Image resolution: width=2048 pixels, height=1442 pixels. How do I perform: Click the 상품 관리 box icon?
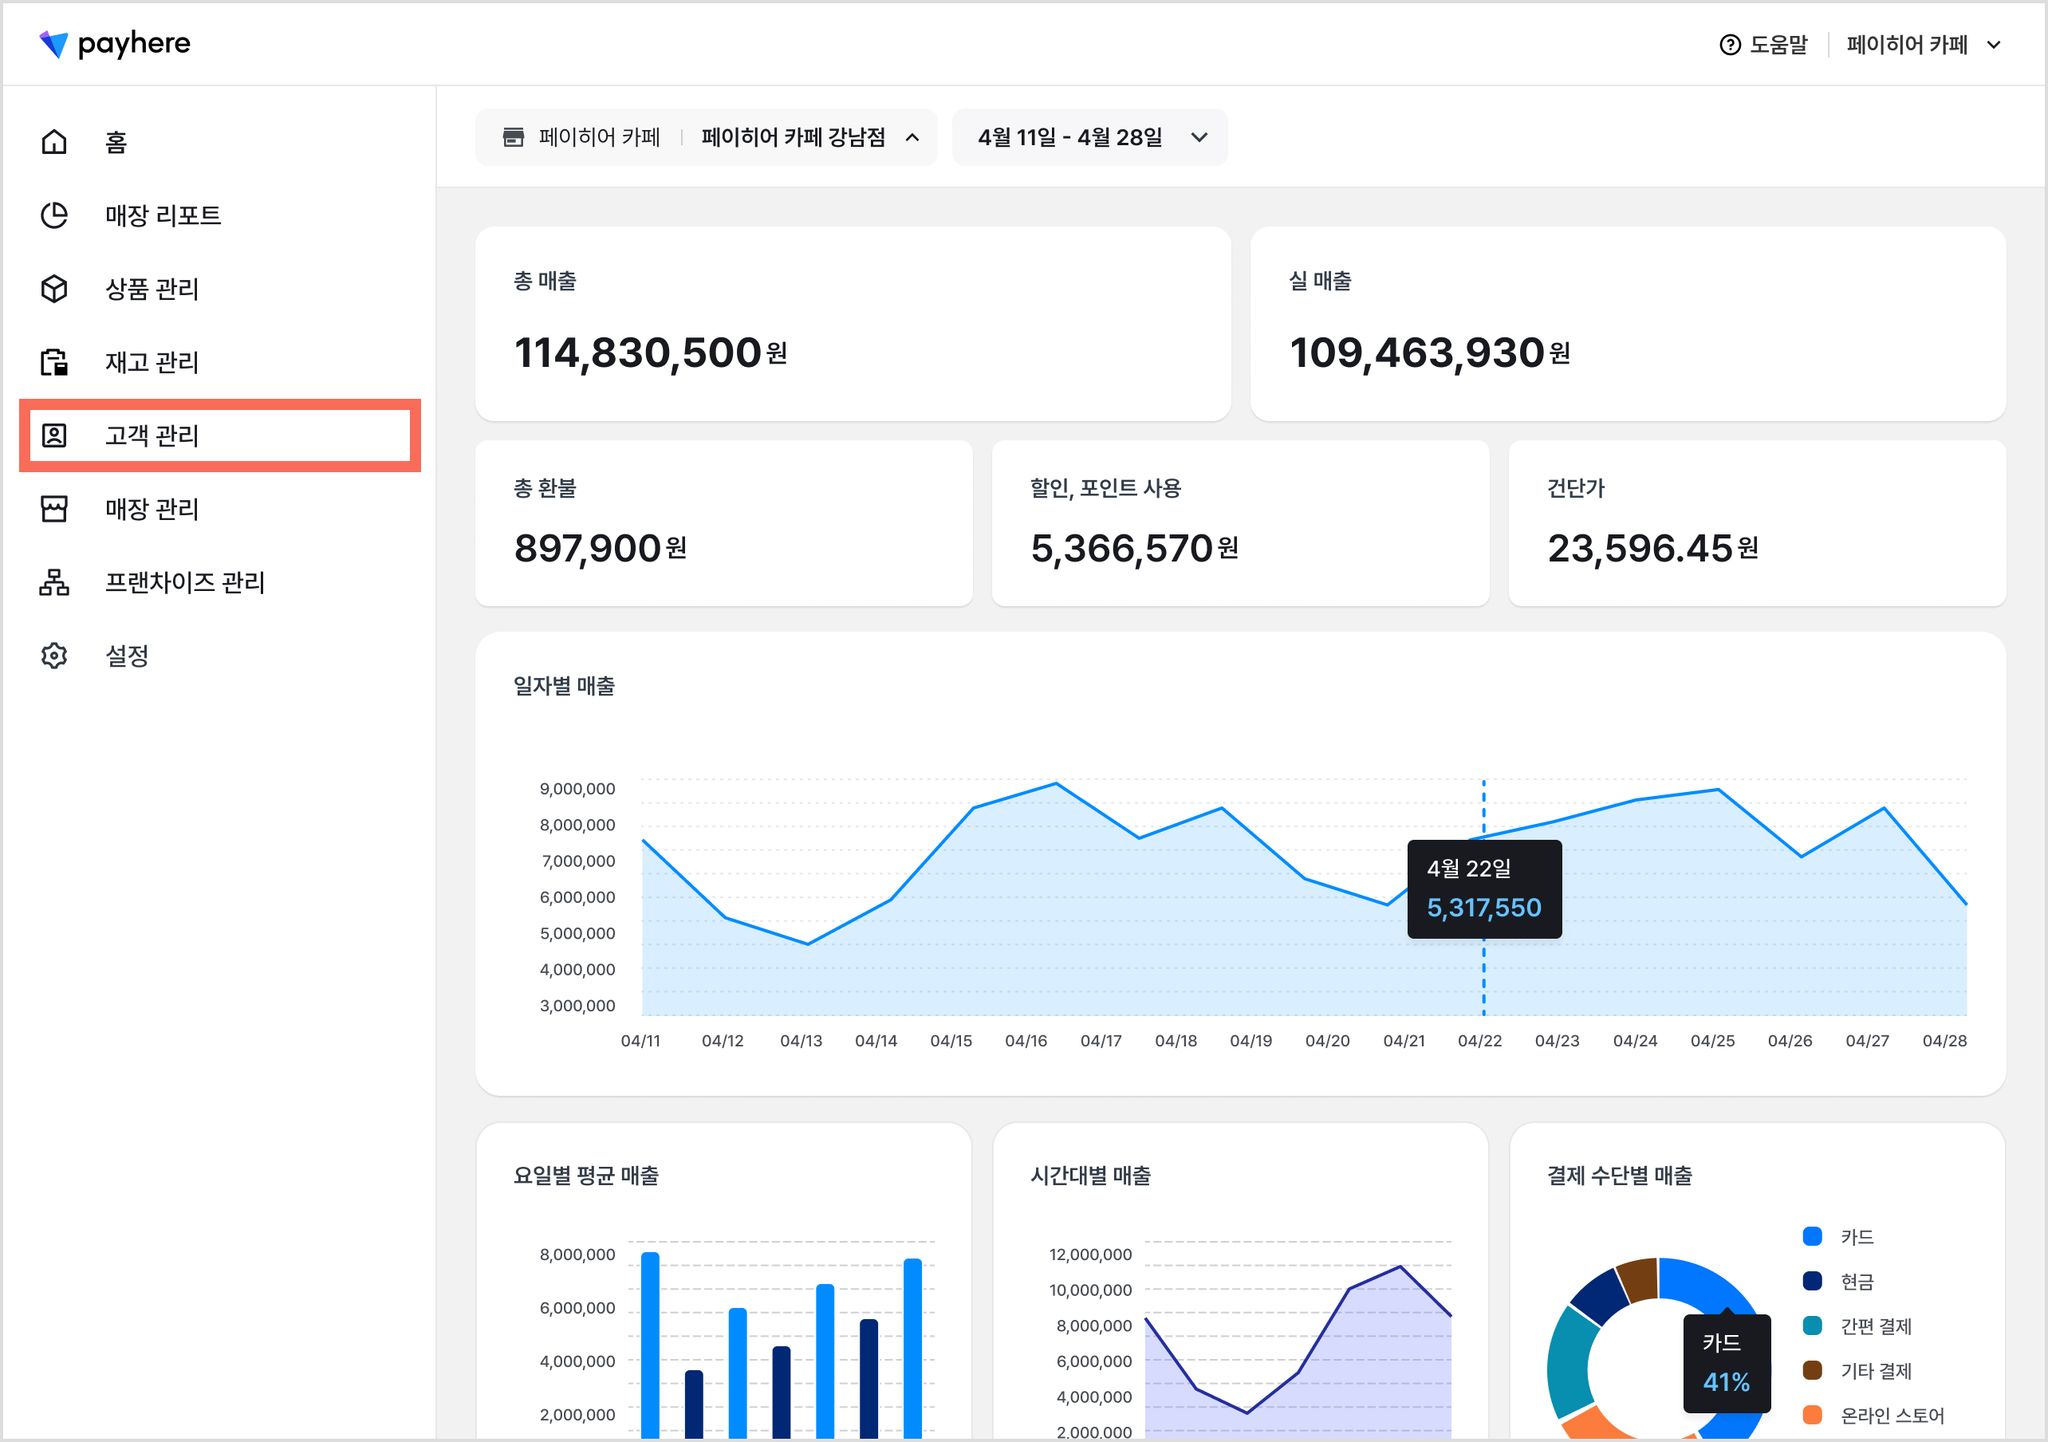[54, 289]
